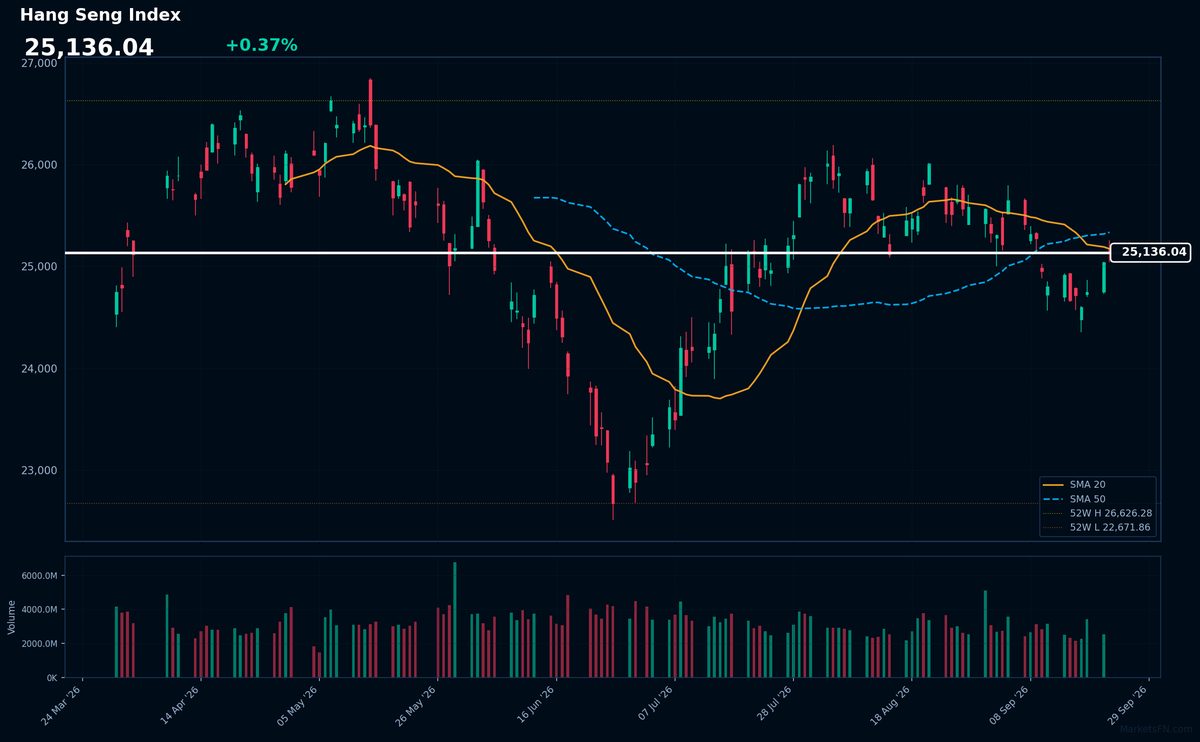Click the 23,000 y-axis label
Image resolution: width=1200 pixels, height=742 pixels.
coord(40,471)
